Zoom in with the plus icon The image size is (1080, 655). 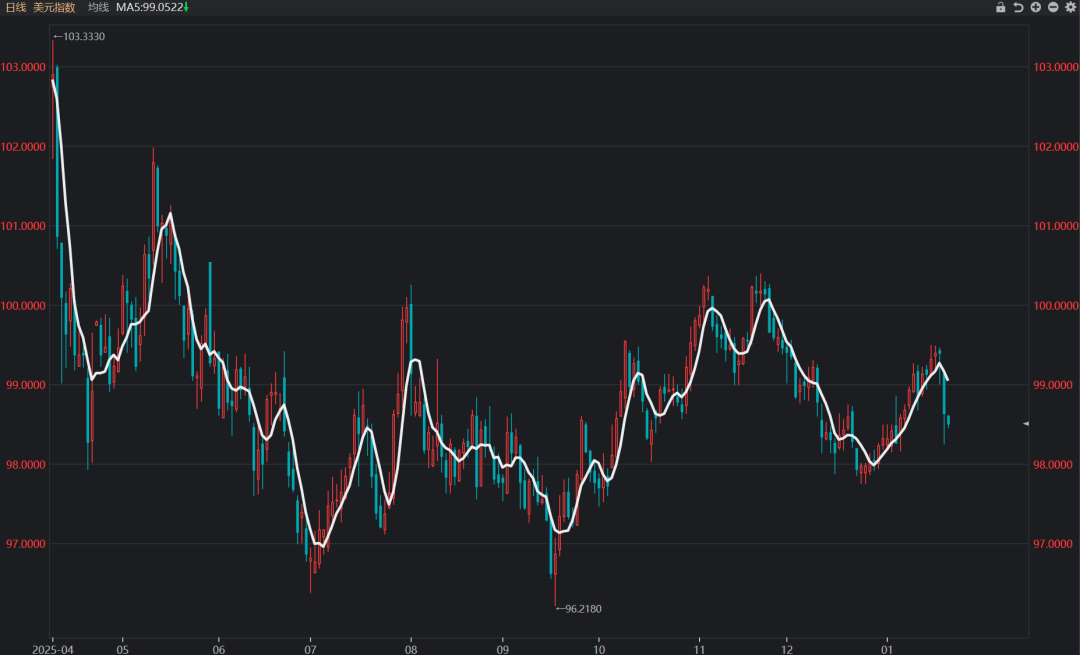pyautogui.click(x=1035, y=7)
